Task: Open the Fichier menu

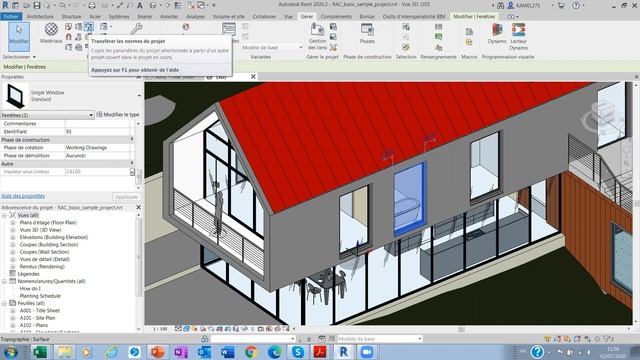Action: pyautogui.click(x=11, y=16)
